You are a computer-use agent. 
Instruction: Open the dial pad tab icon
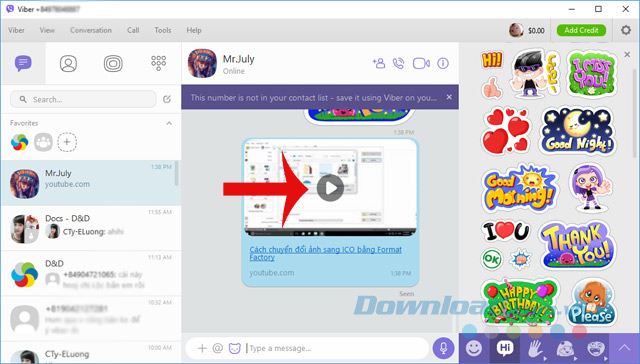click(158, 63)
